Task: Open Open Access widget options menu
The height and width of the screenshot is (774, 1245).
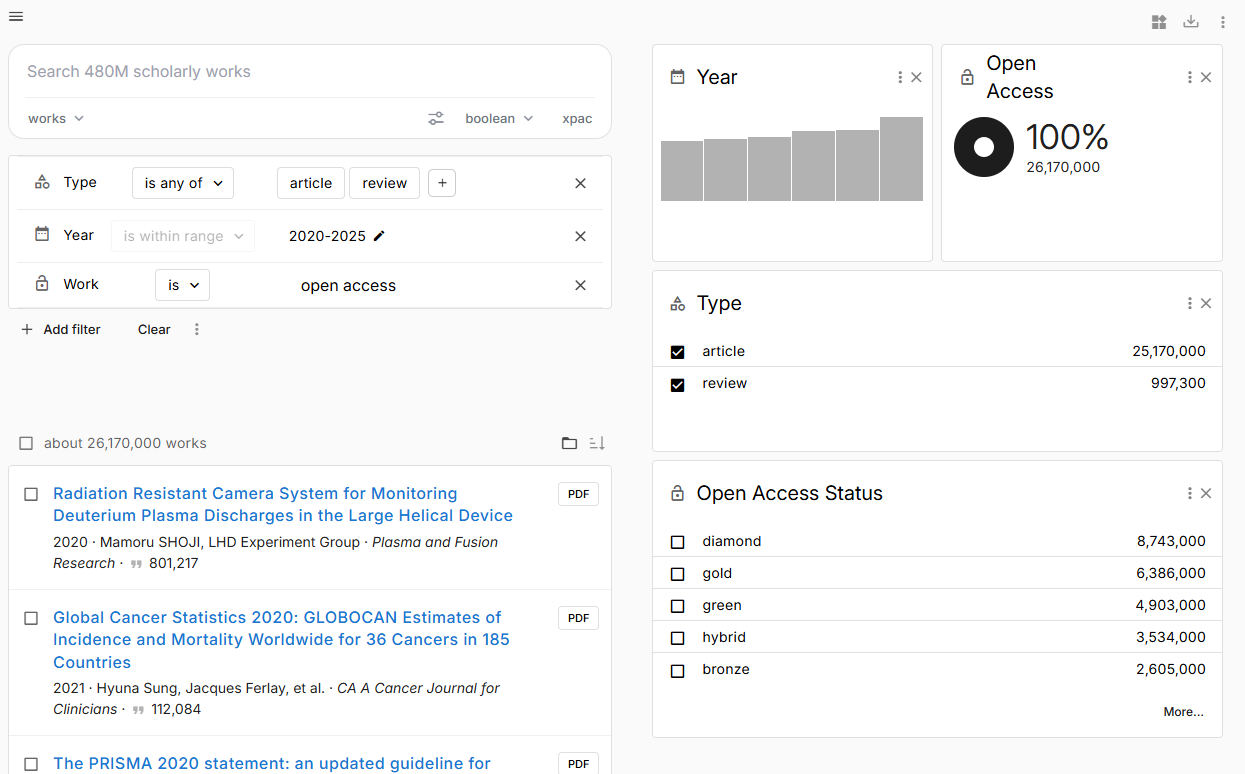Action: (1190, 77)
